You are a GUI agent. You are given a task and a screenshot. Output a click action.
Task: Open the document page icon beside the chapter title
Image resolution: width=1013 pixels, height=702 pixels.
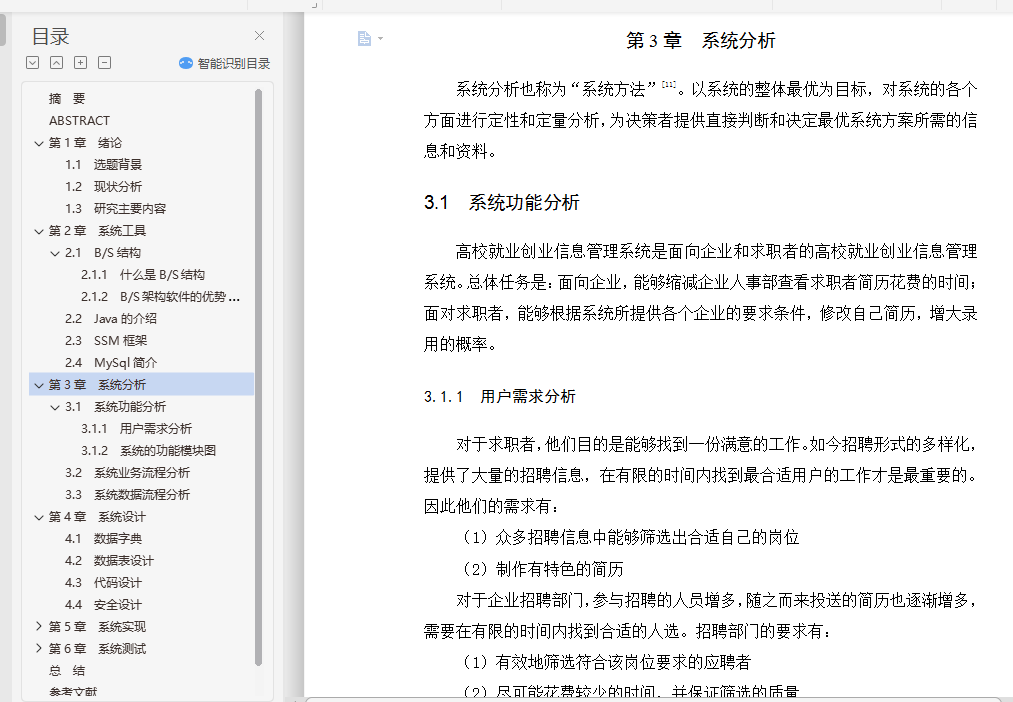click(x=364, y=39)
